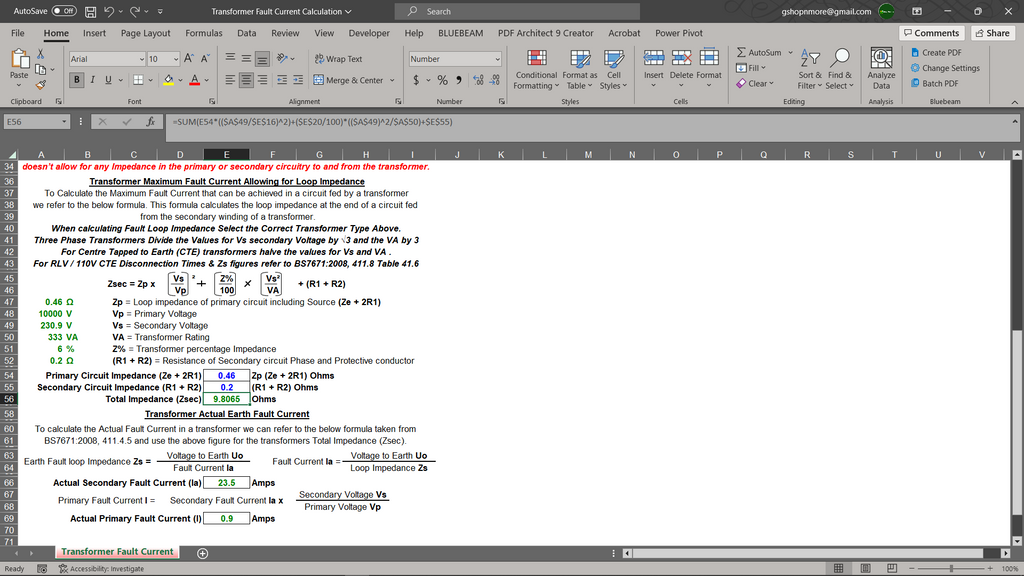Open the Developer ribbon tab

point(369,33)
